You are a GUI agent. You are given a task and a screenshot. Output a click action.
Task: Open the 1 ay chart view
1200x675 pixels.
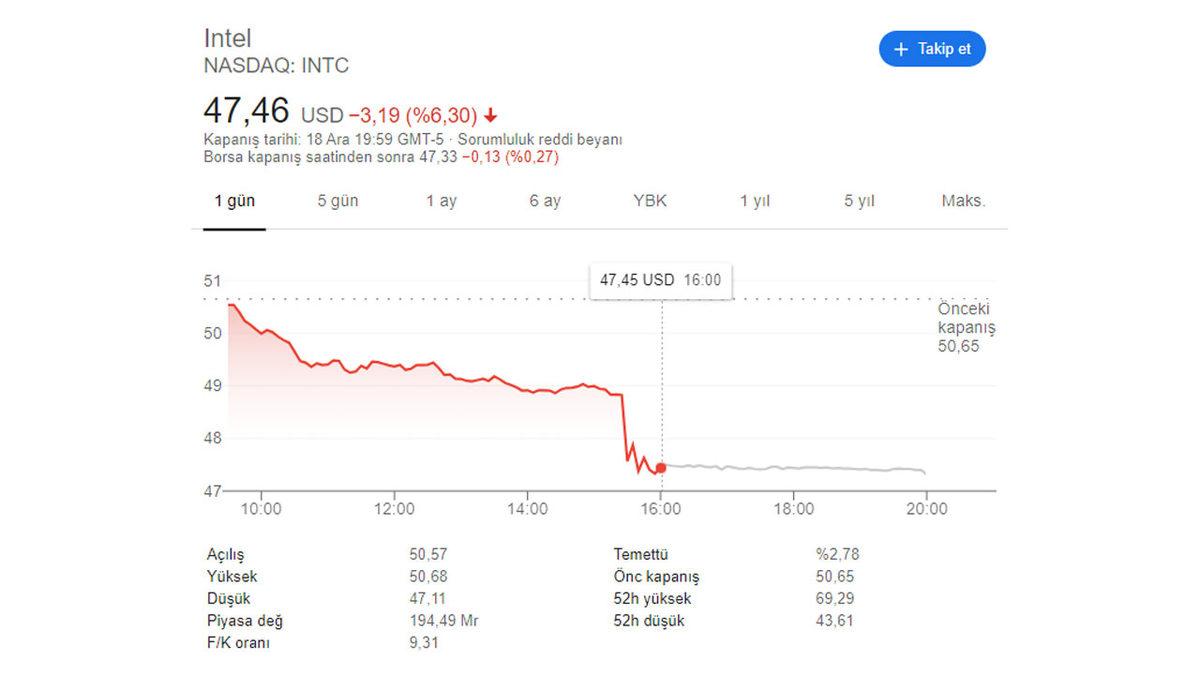[x=441, y=200]
